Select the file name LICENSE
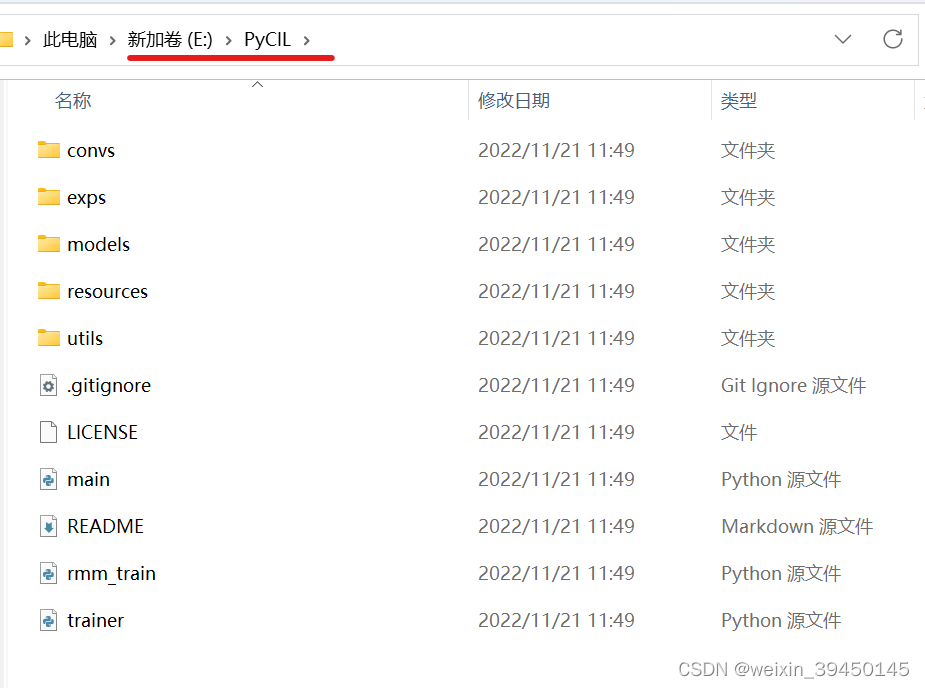The height and width of the screenshot is (688, 925). click(102, 432)
